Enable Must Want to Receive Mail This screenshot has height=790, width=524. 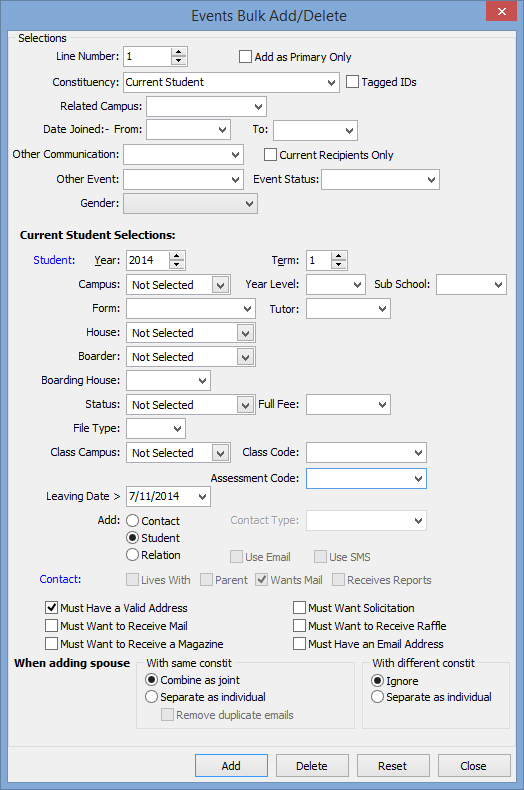[x=51, y=626]
